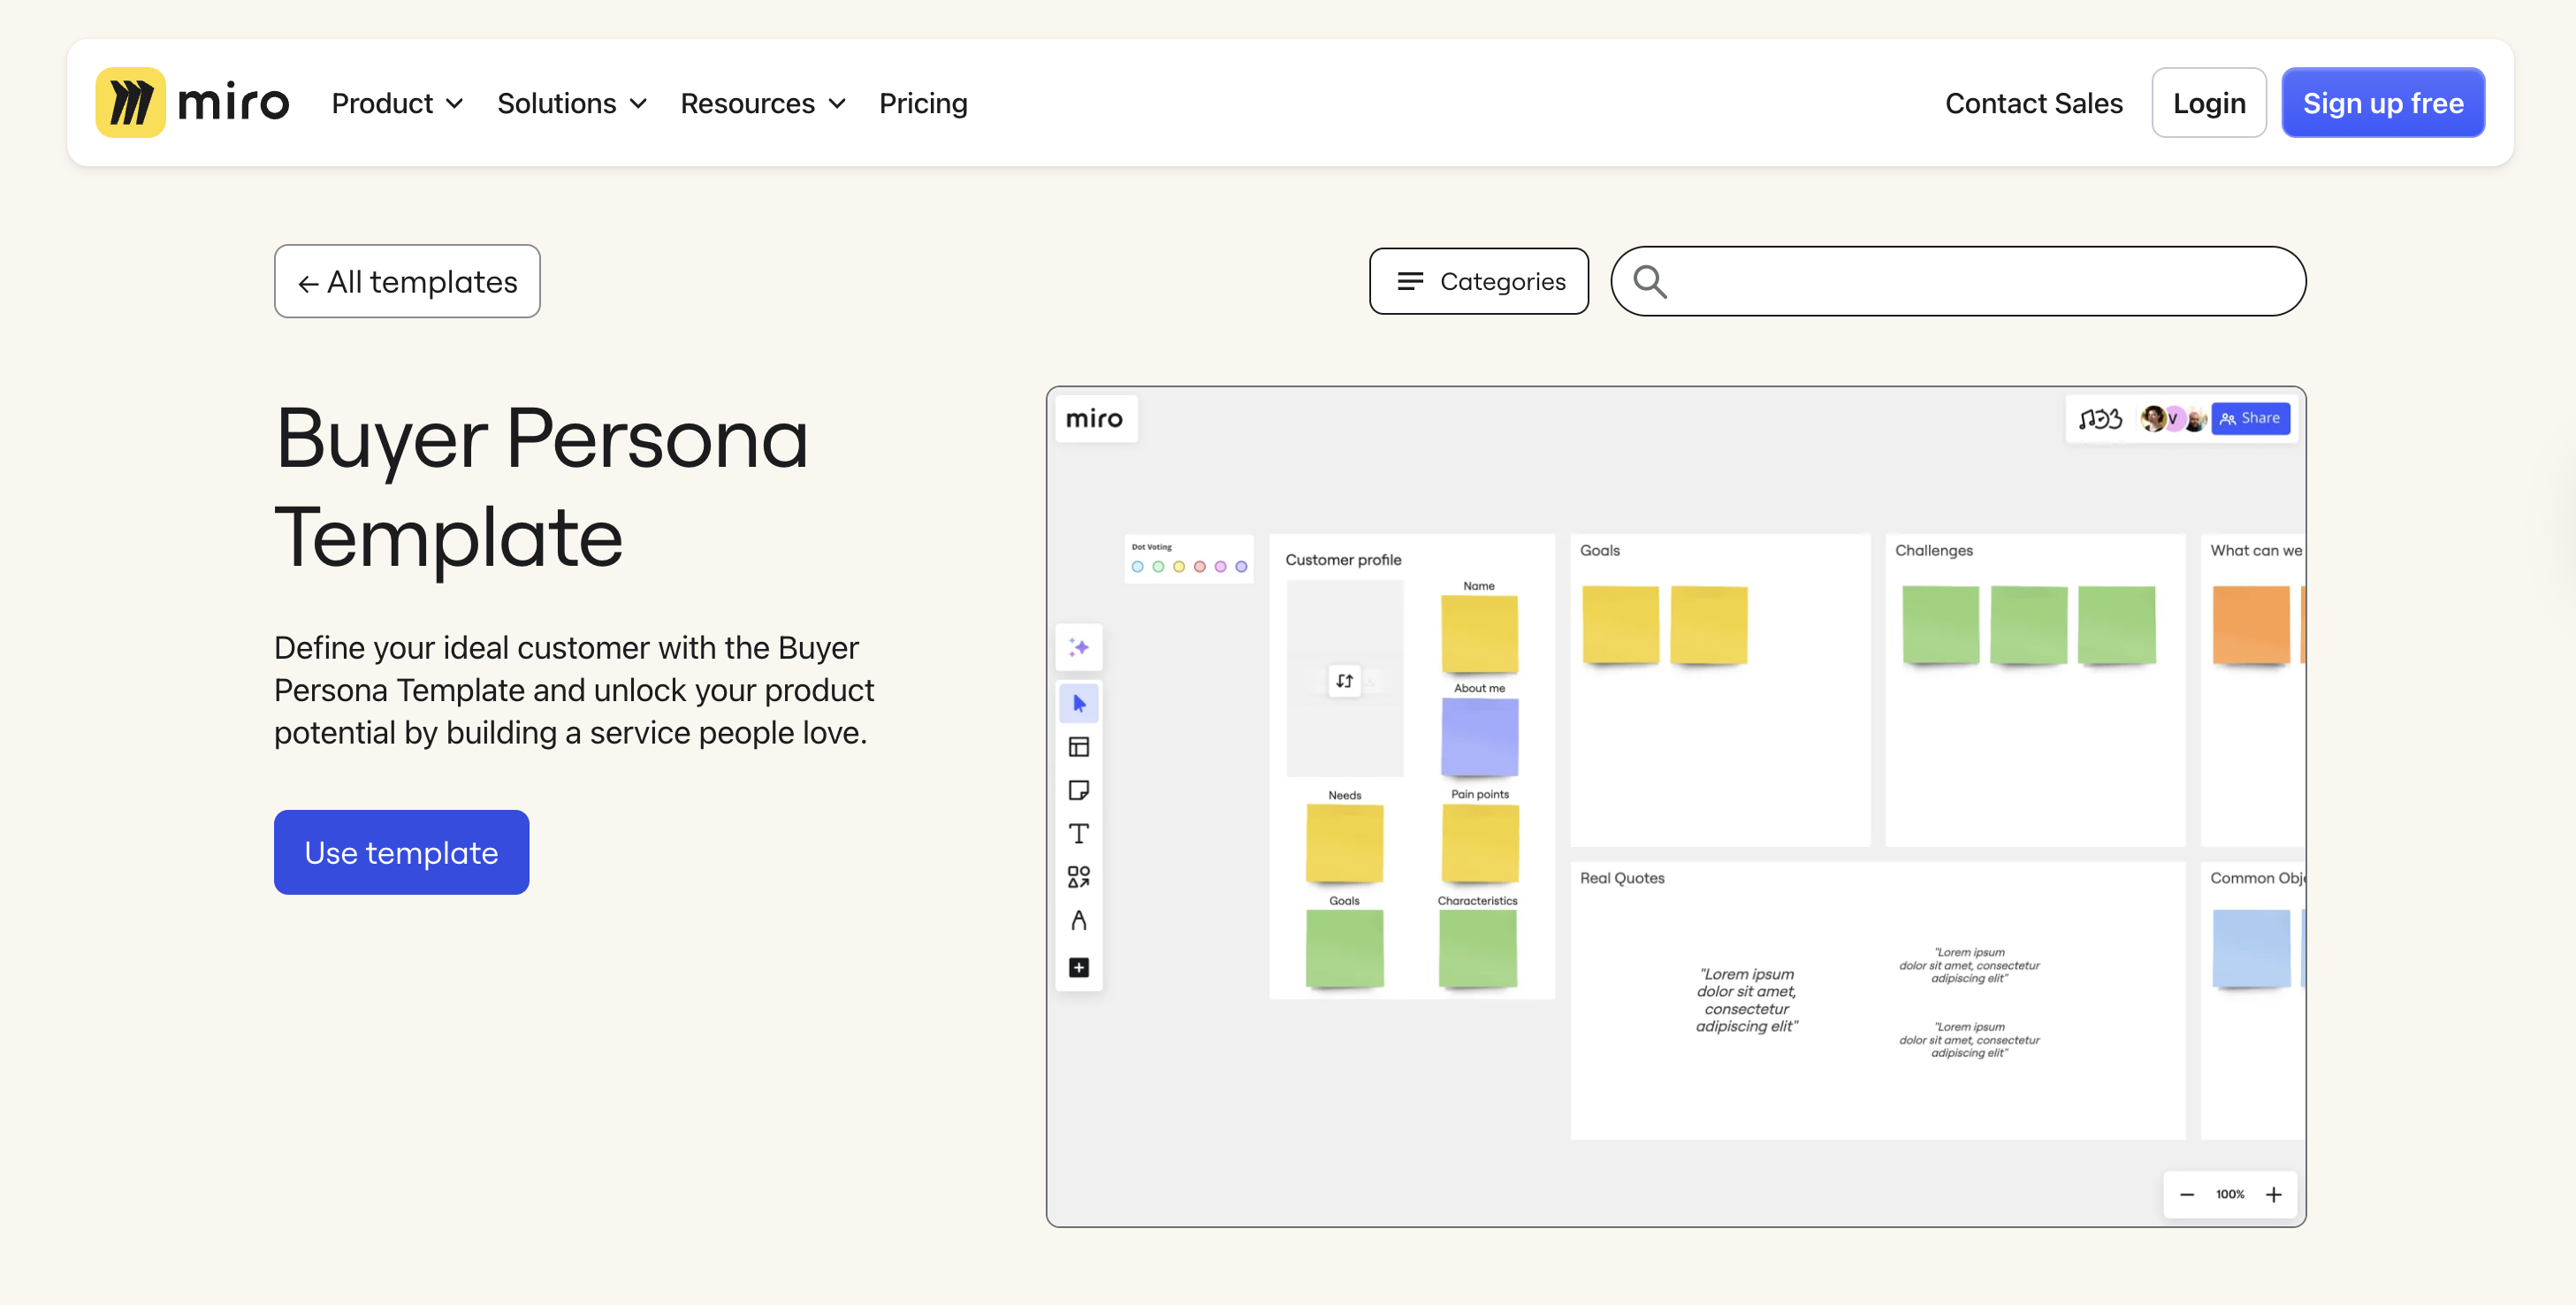Click the yellow Name sticky note
Viewport: 2576px width, 1305px height.
[x=1480, y=634]
